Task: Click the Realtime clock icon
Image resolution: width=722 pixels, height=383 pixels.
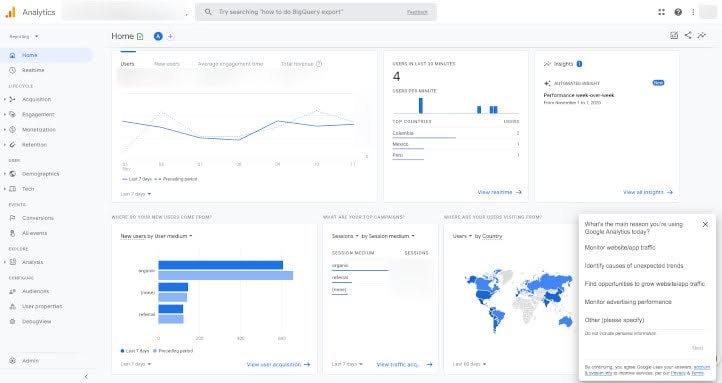Action: pos(12,70)
